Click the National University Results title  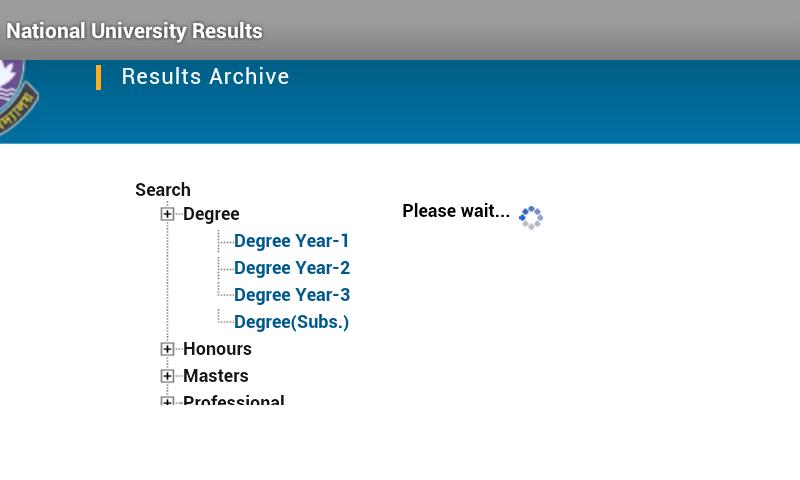(x=134, y=31)
